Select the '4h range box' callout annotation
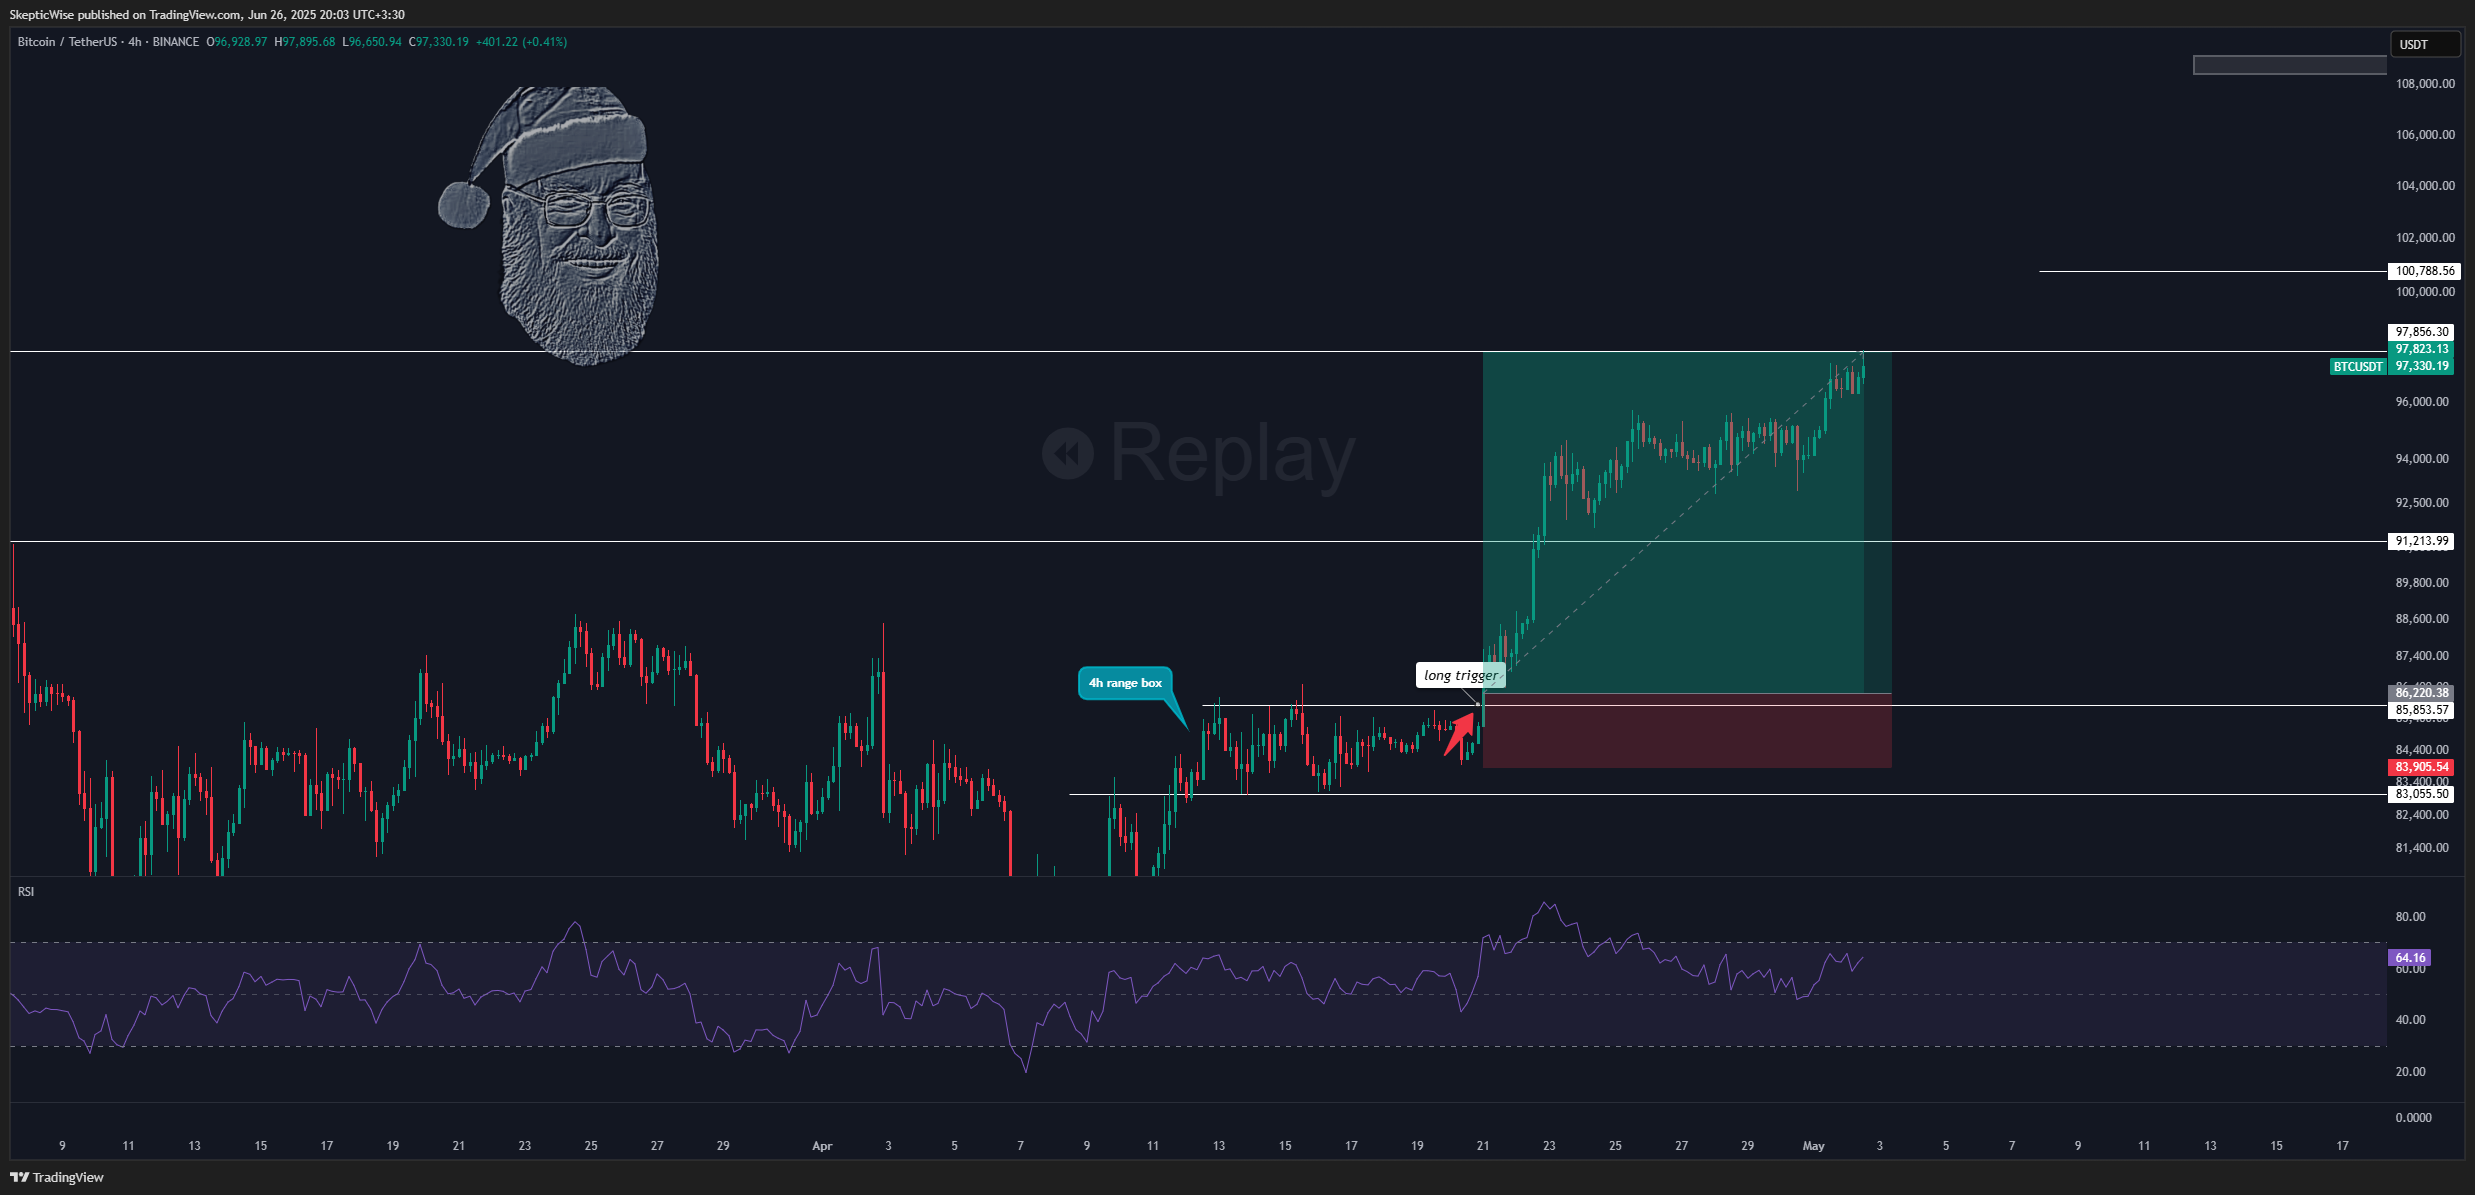The image size is (2475, 1195). 1125,683
